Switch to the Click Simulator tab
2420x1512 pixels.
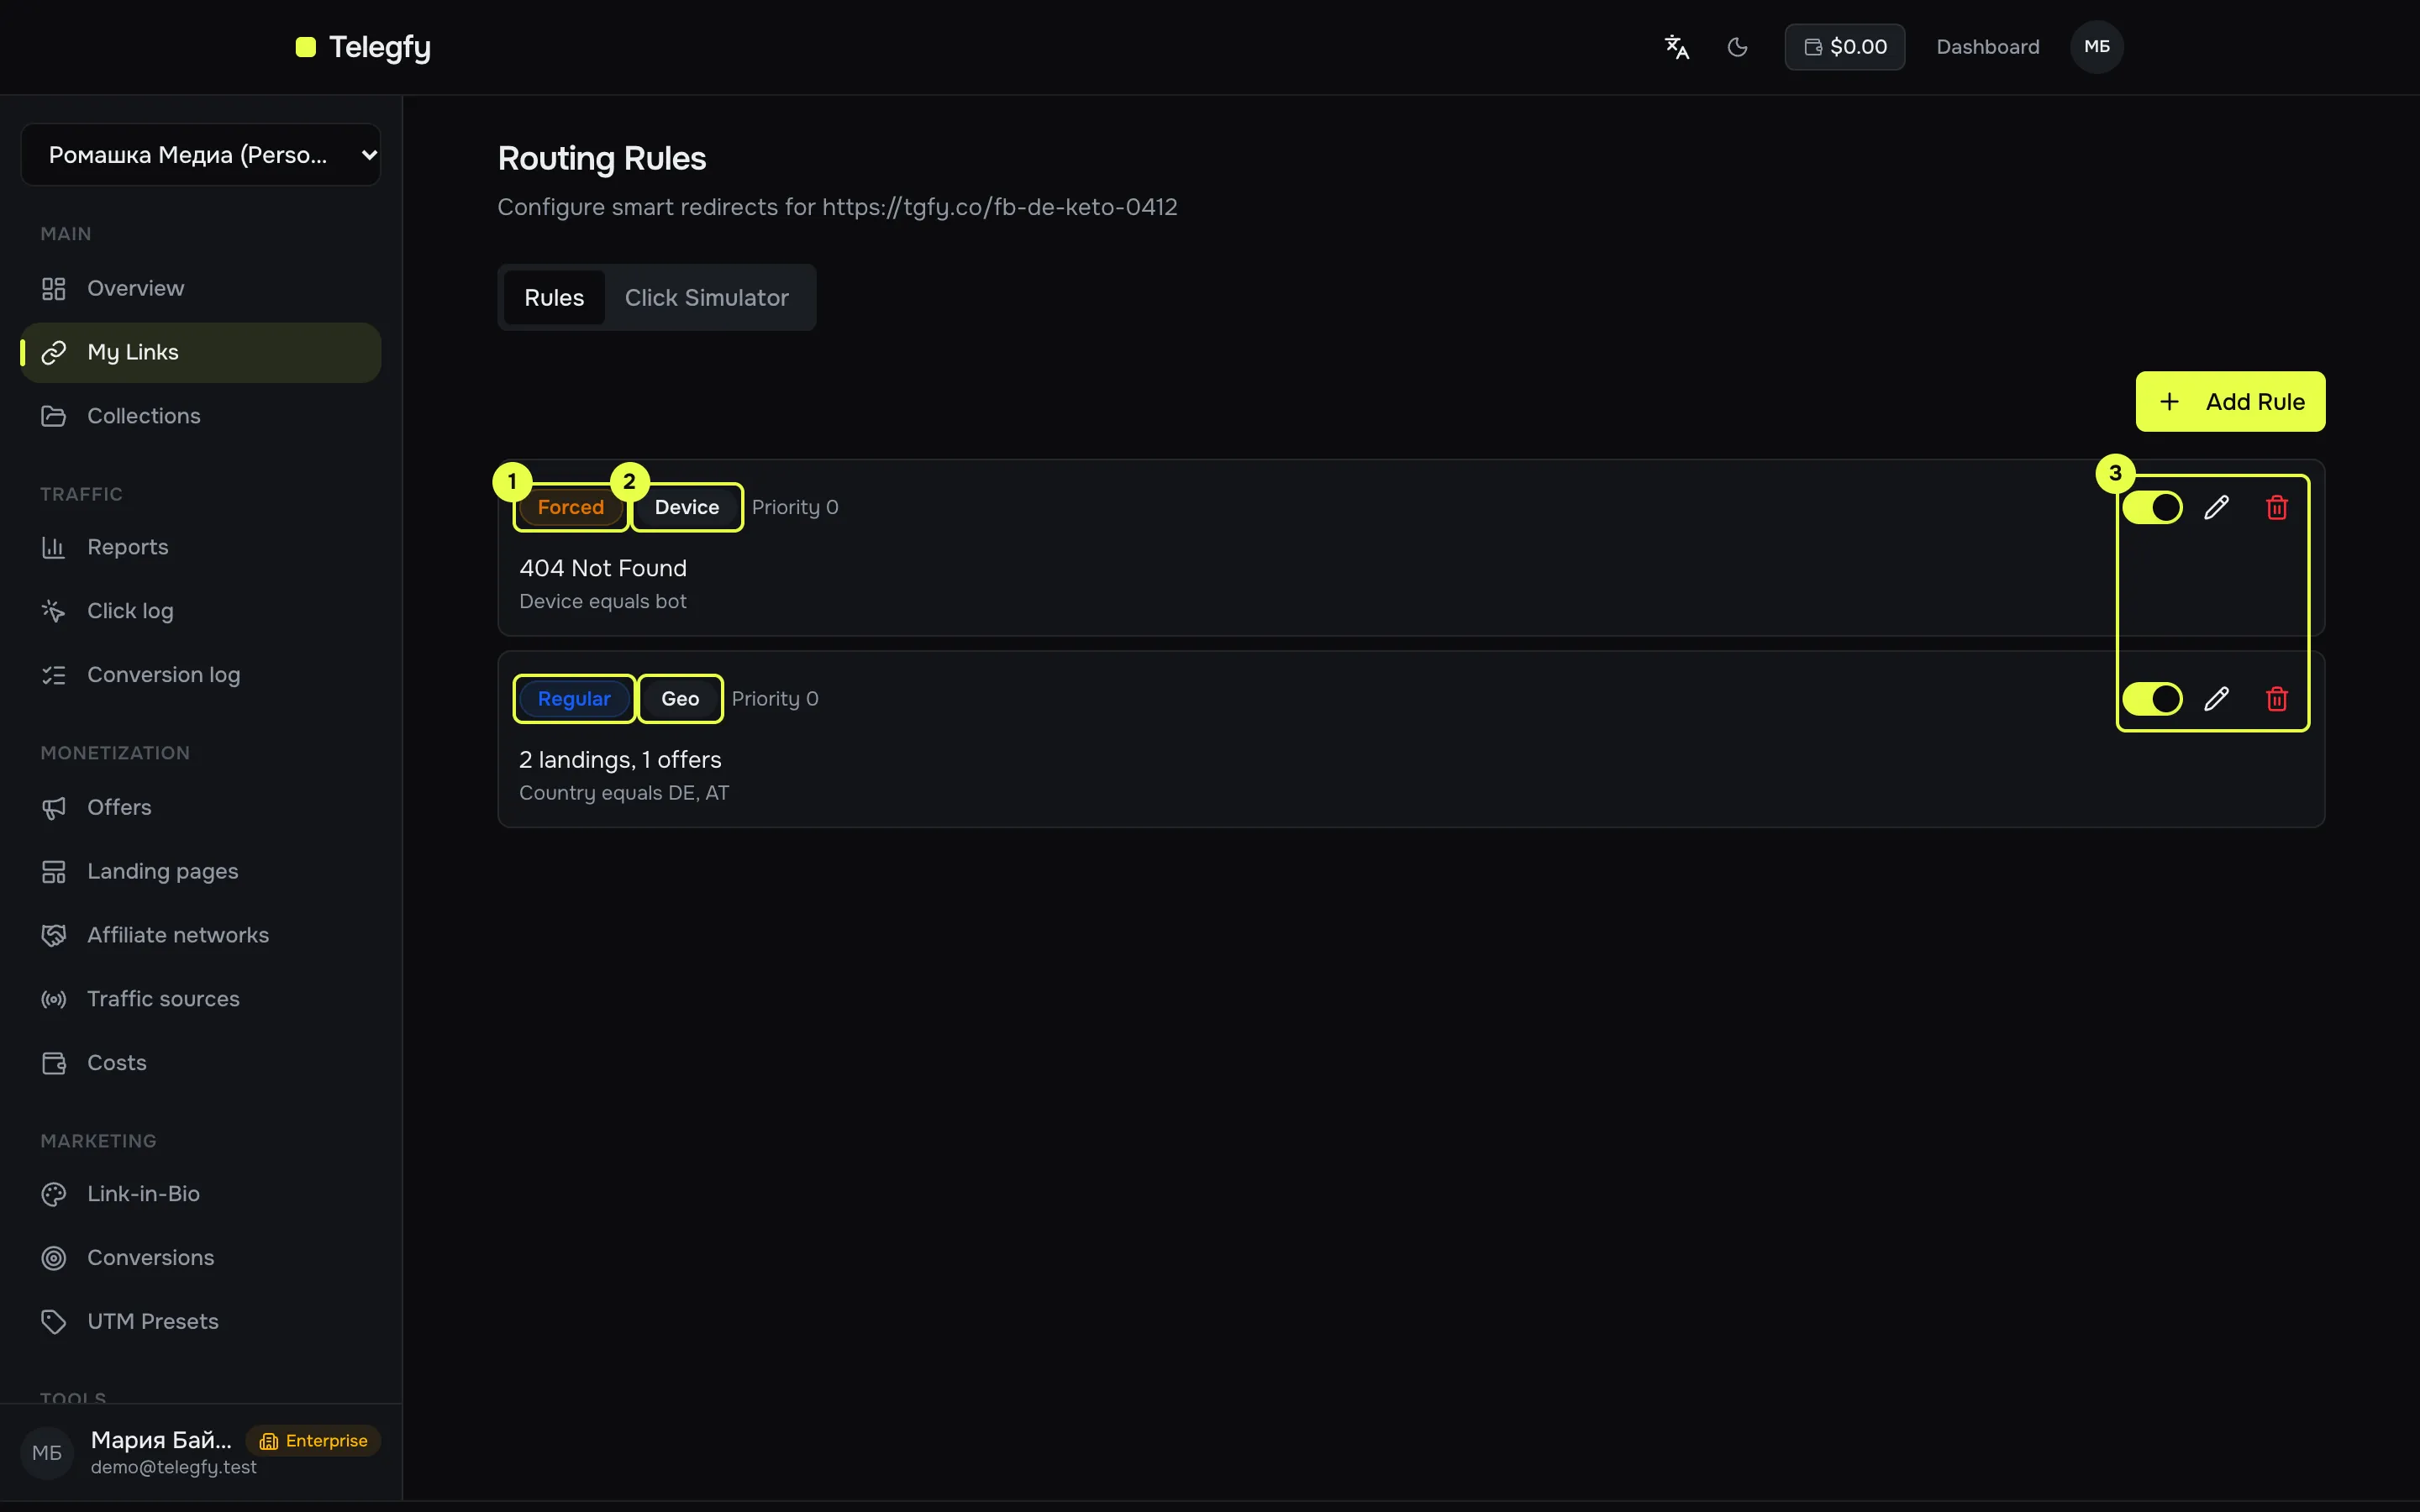pyautogui.click(x=707, y=298)
